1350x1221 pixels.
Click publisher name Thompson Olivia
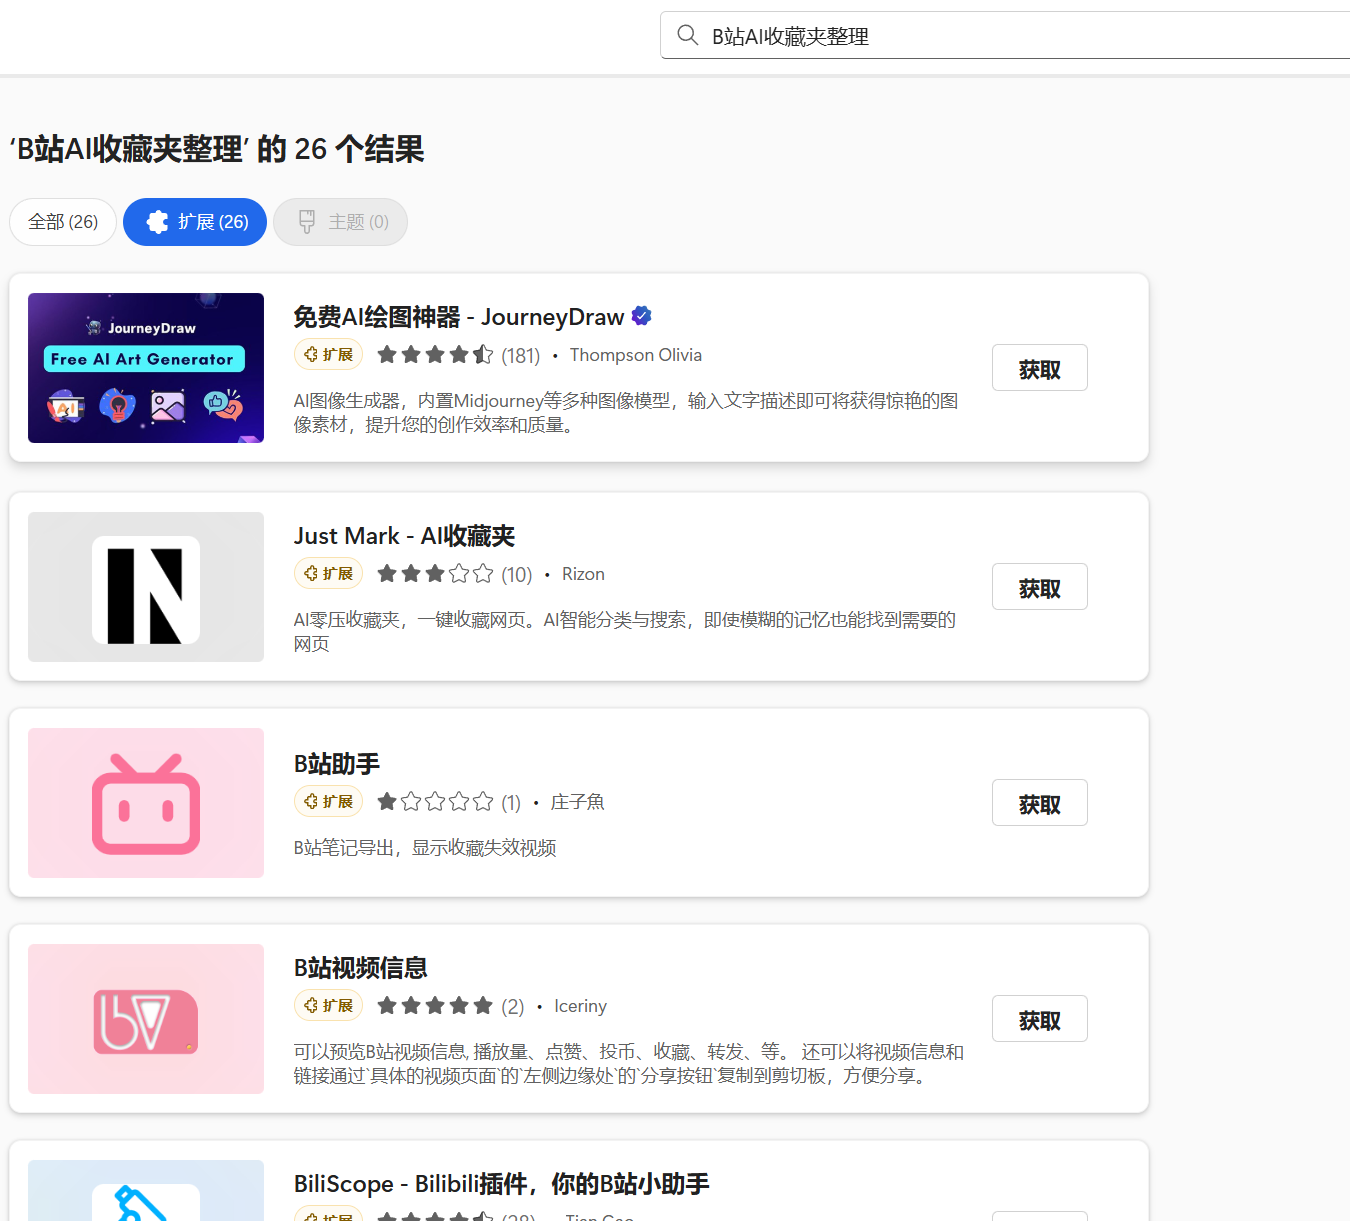point(636,355)
